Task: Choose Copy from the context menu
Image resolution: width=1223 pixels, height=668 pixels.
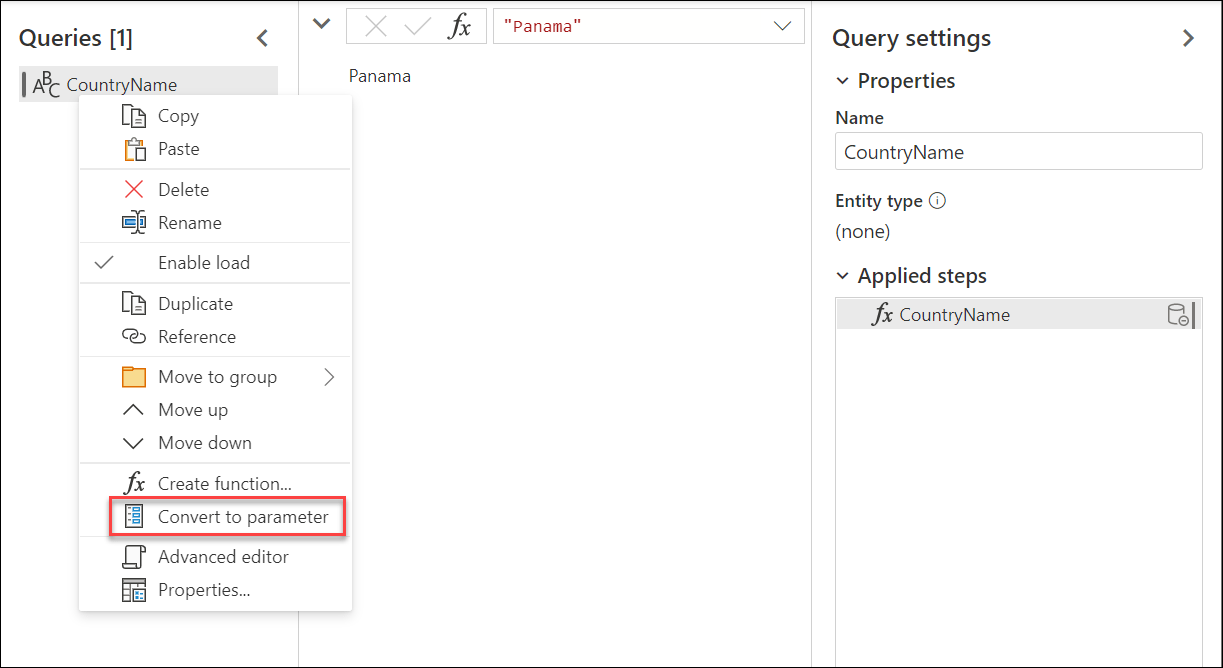Action: click(x=215, y=116)
